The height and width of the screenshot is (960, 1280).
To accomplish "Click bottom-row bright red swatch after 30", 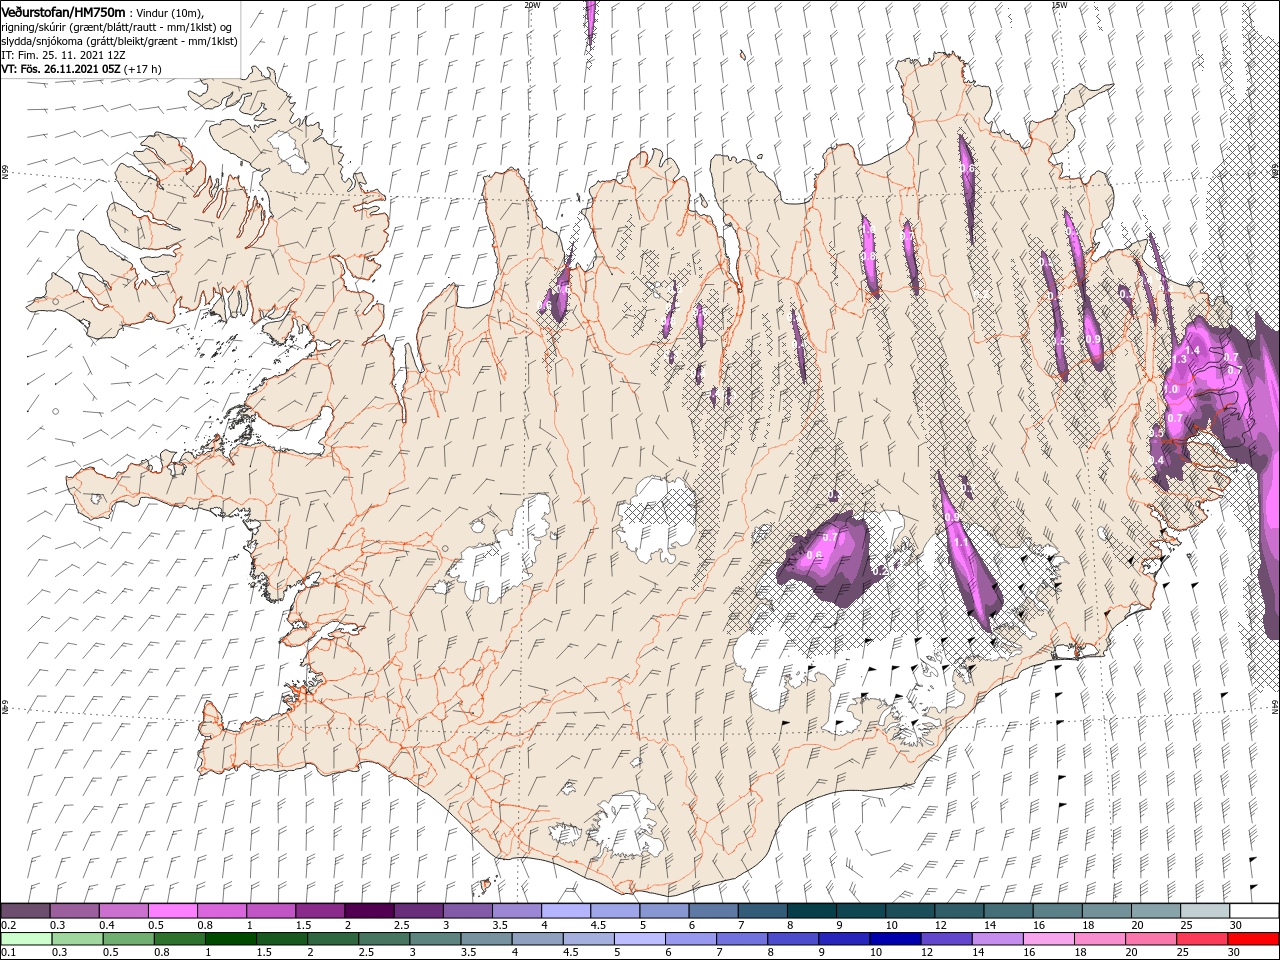I will click(1254, 939).
